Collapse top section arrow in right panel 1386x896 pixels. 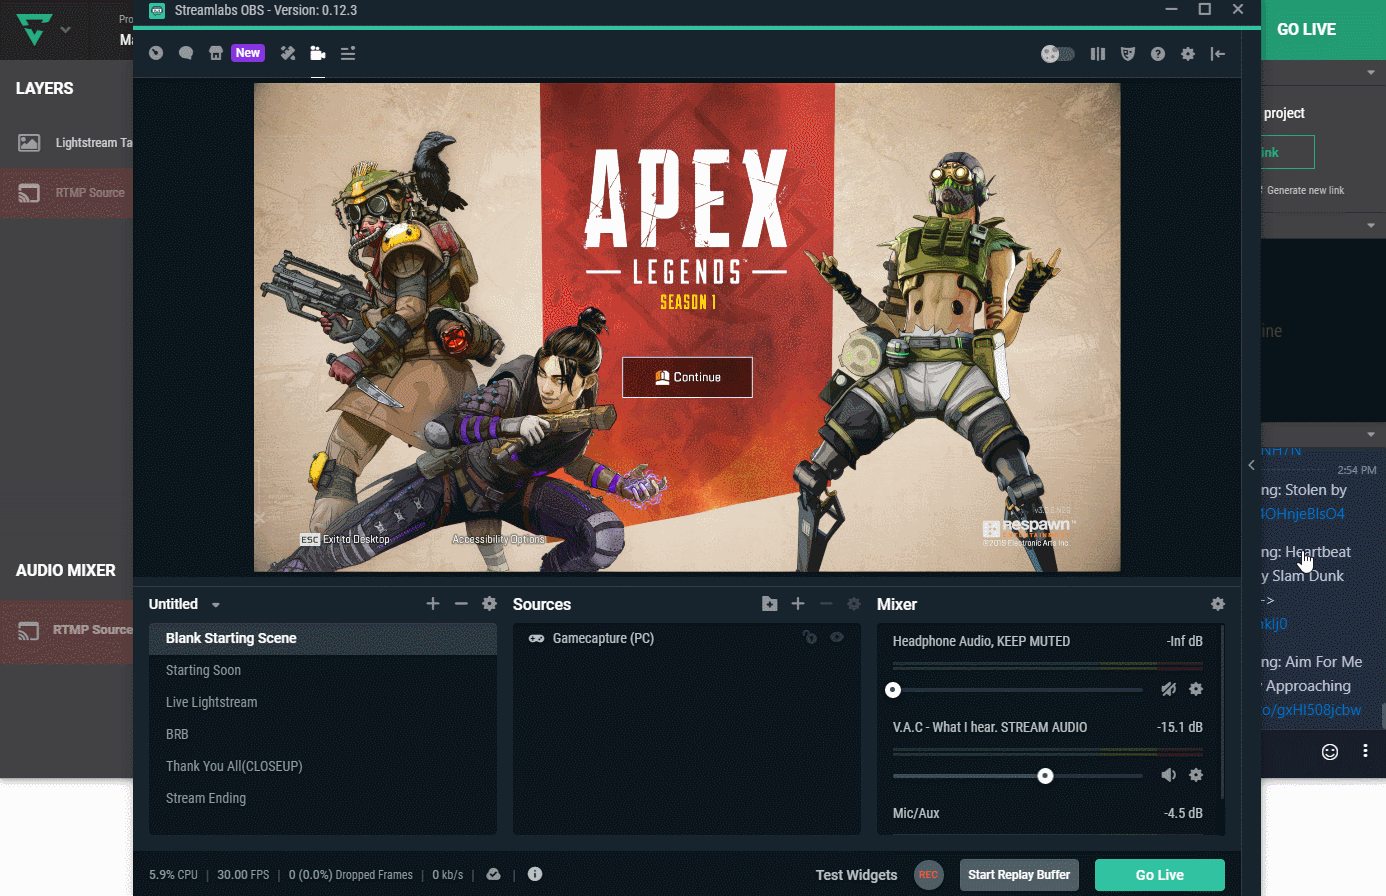click(x=1371, y=73)
